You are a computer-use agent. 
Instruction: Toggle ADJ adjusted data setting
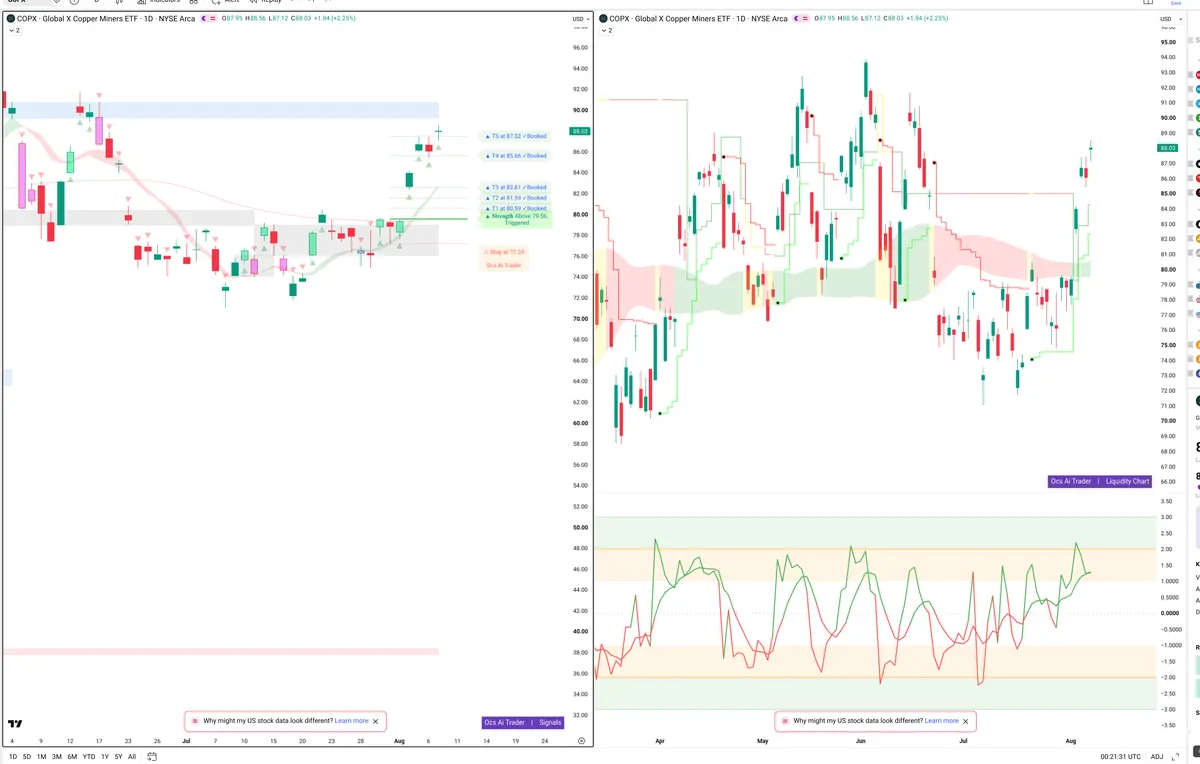(x=1157, y=757)
